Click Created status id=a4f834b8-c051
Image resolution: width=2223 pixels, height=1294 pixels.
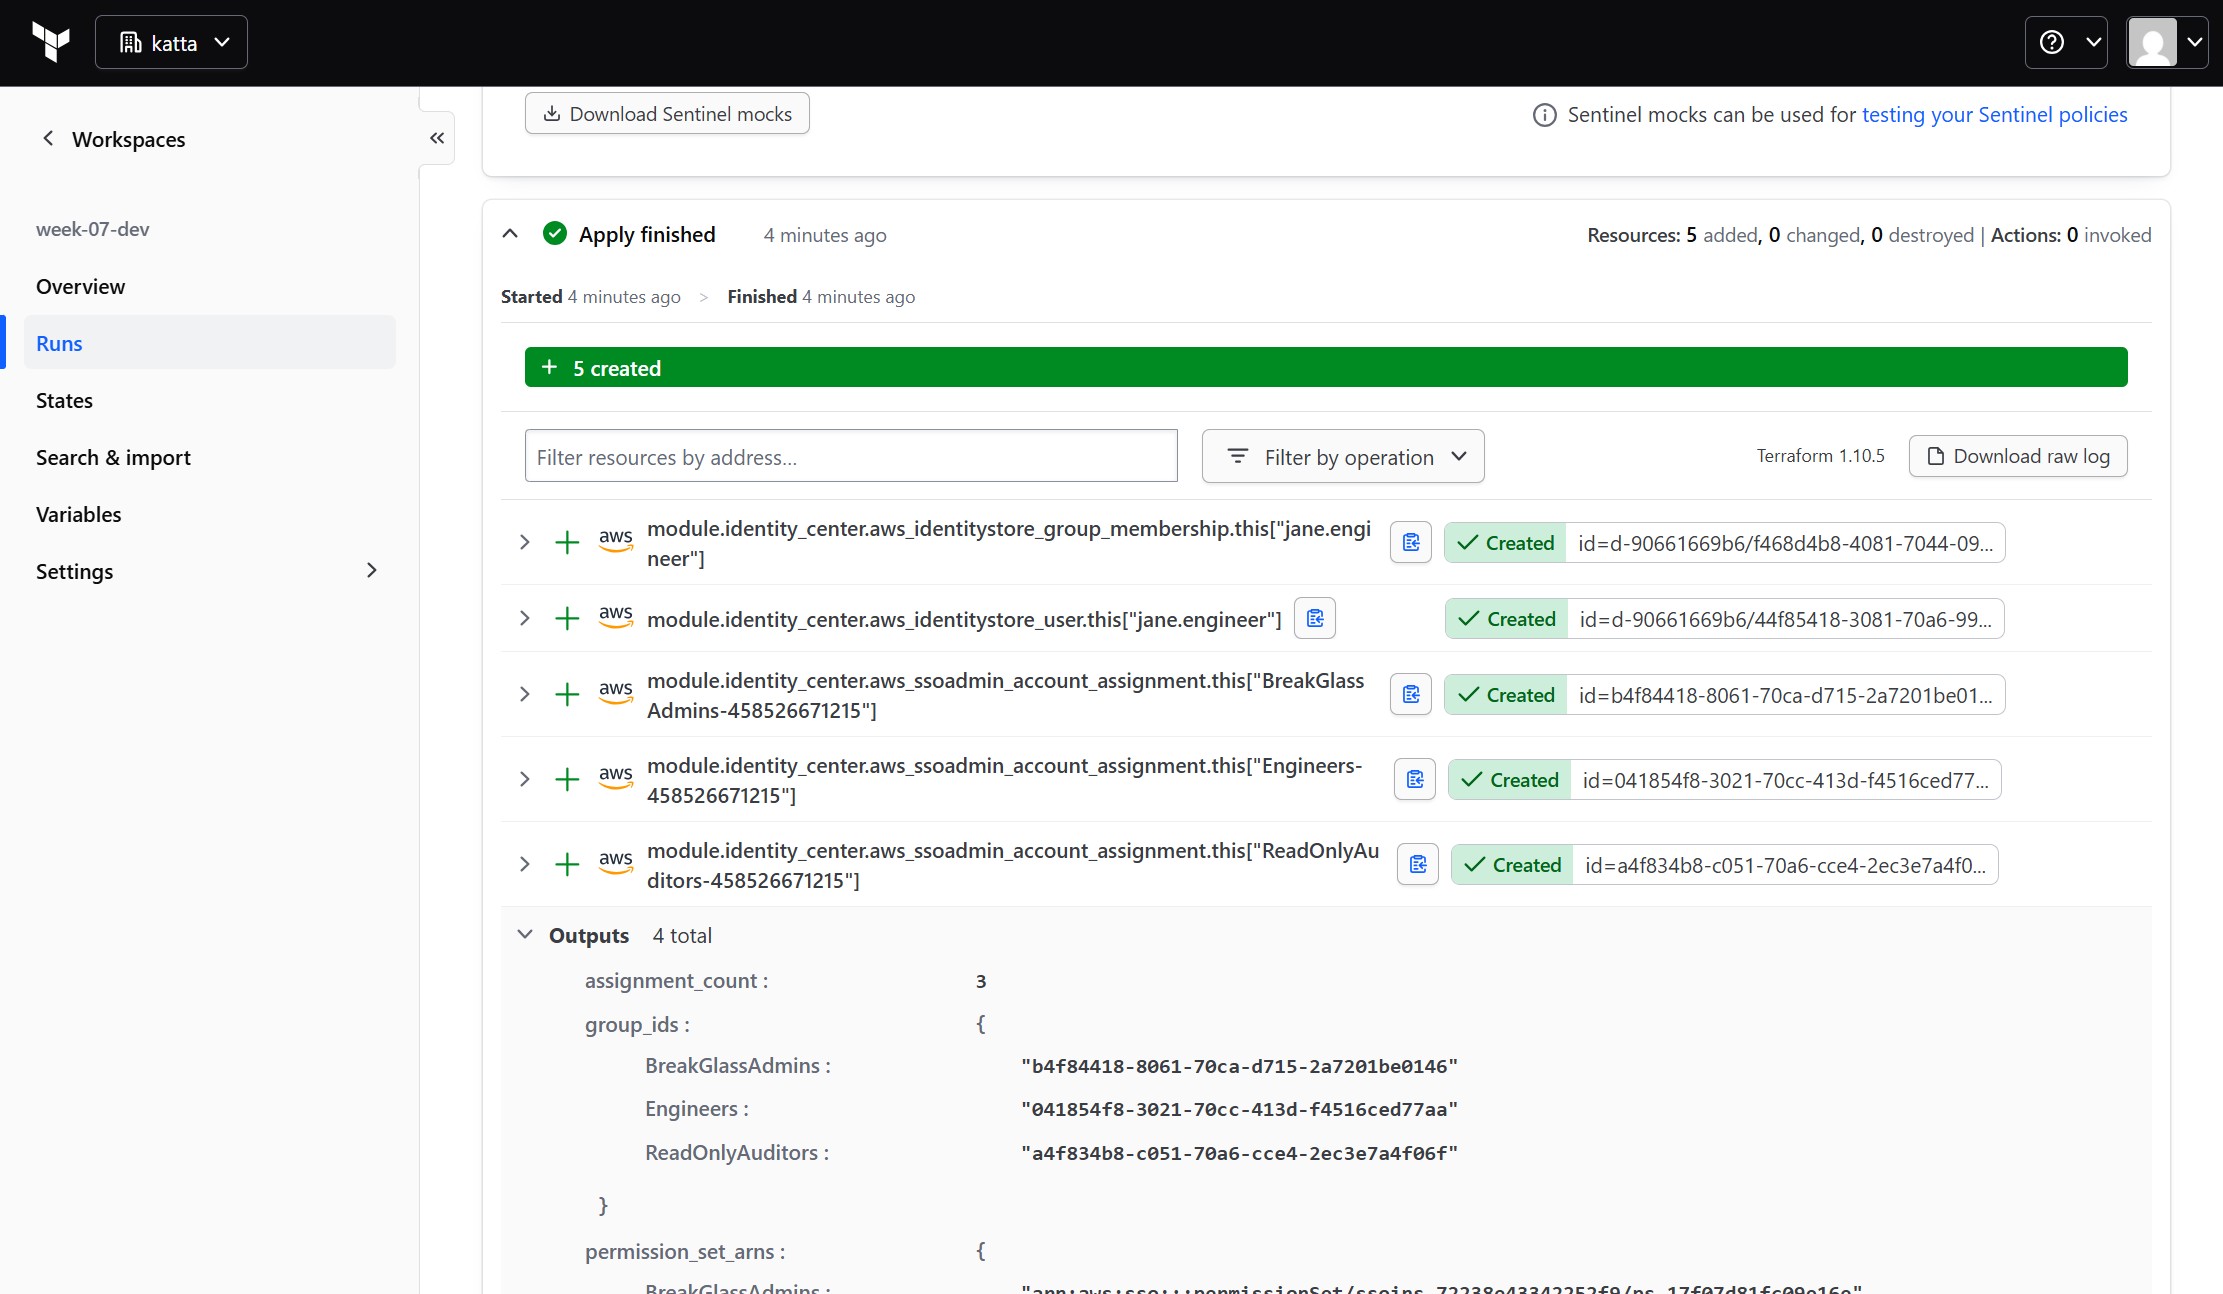coord(1725,865)
